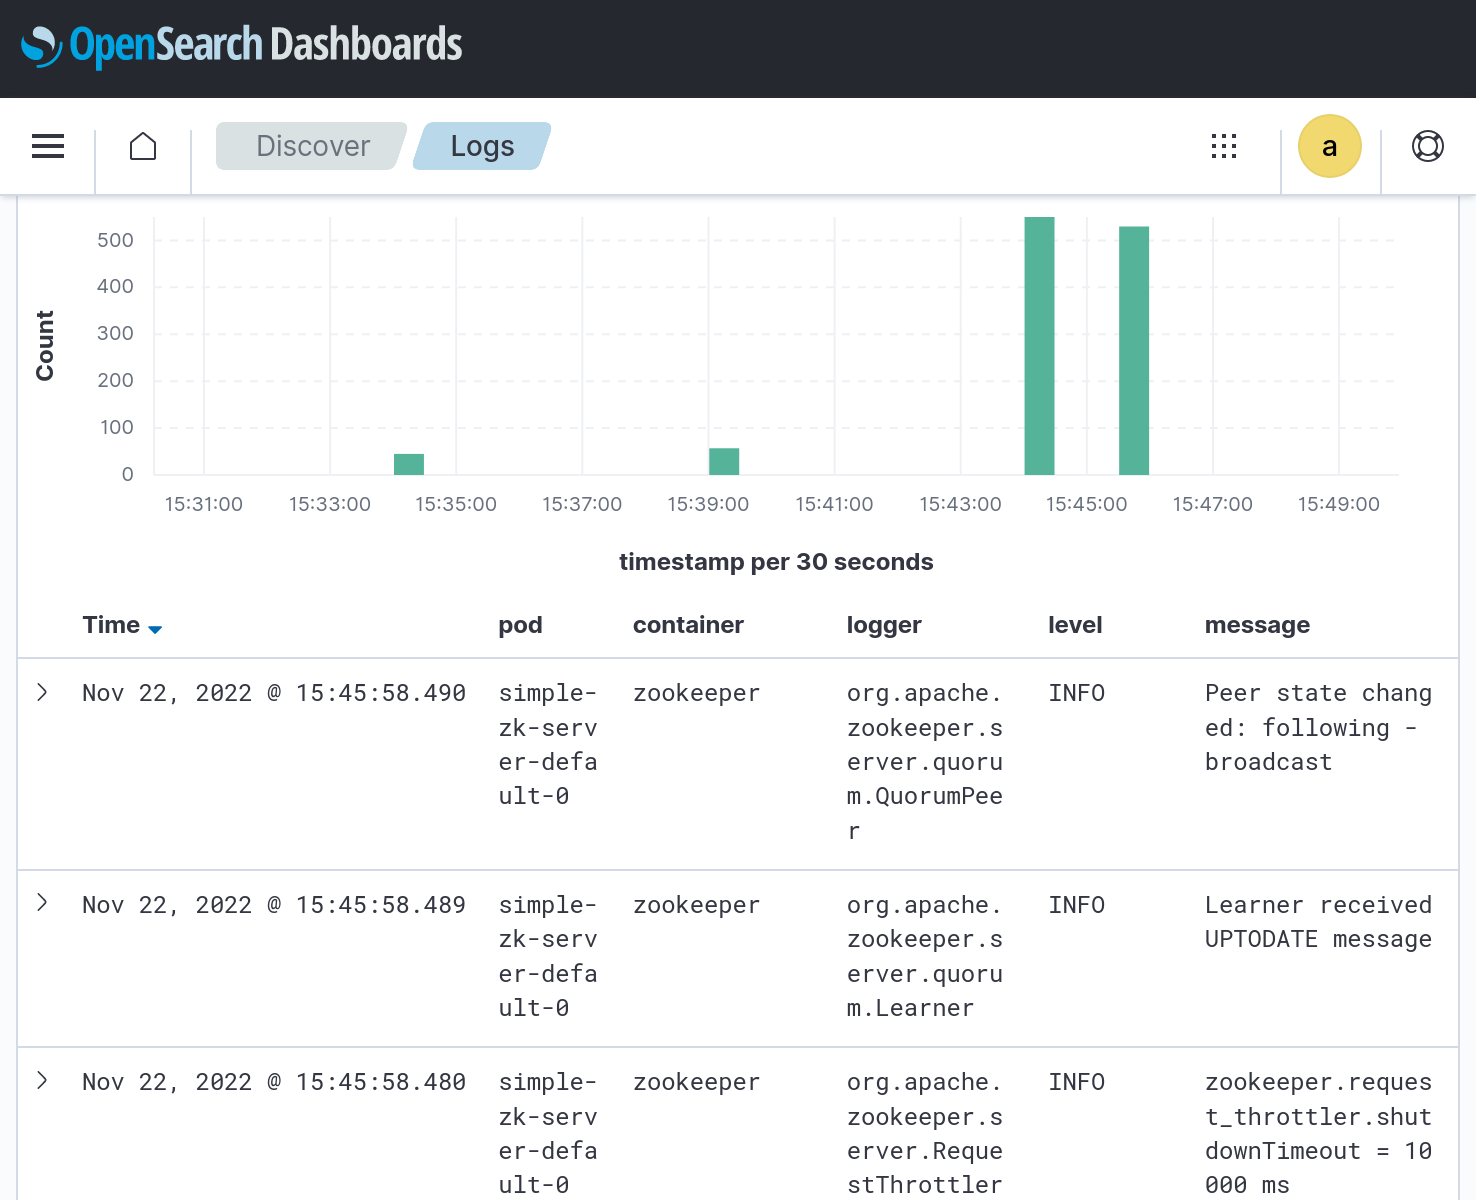Click the small histogram bar before 15:35:00

[x=409, y=464]
